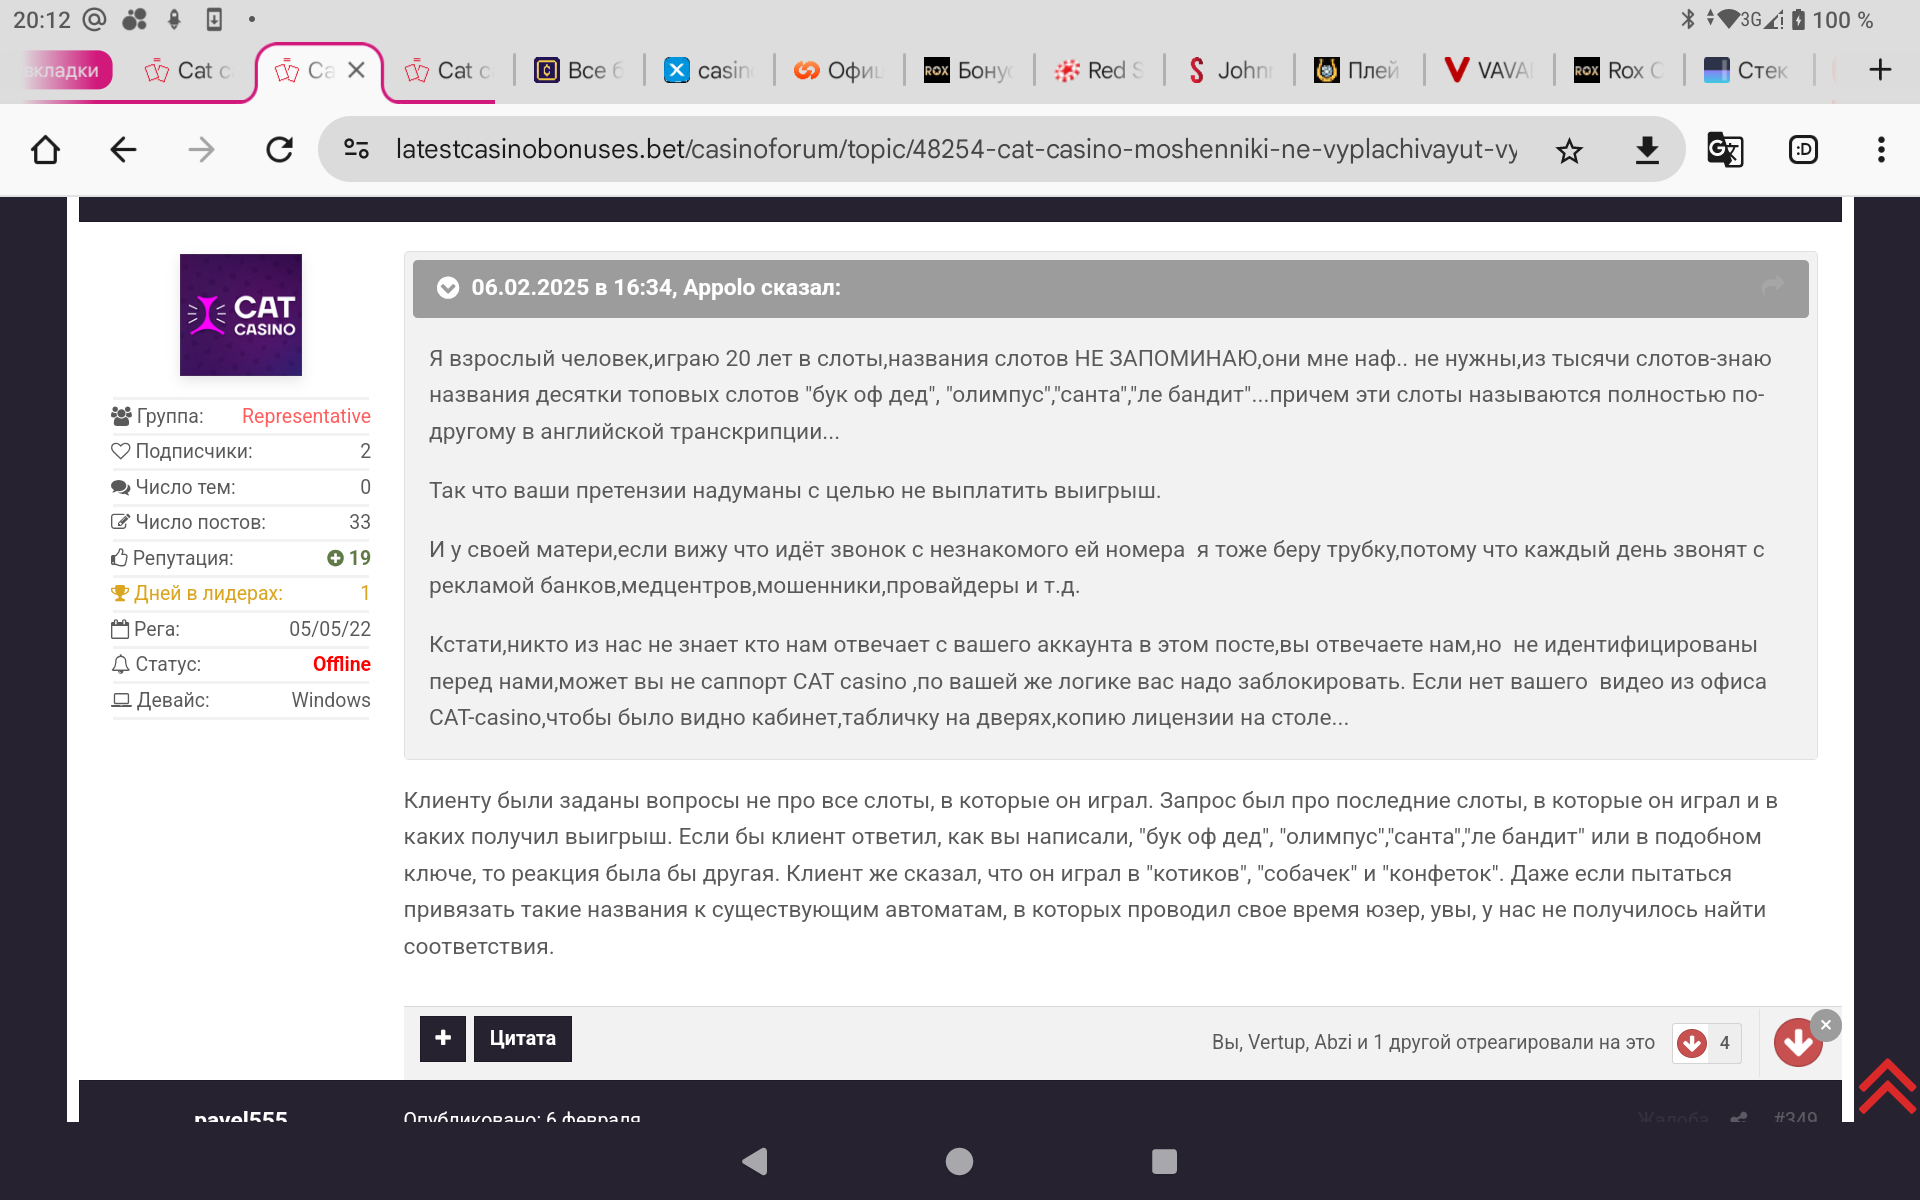This screenshot has width=1920, height=1200.
Task: Tap the Chrome home icon
Action: (46, 151)
